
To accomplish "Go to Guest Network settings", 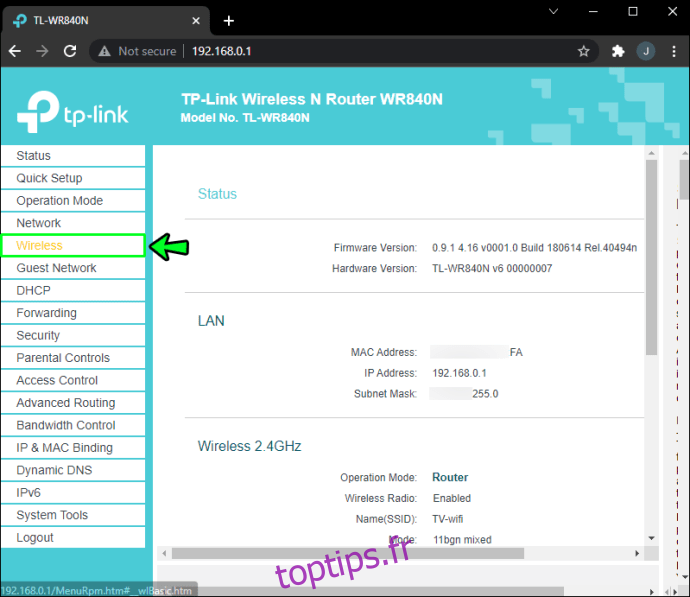I will 73,268.
